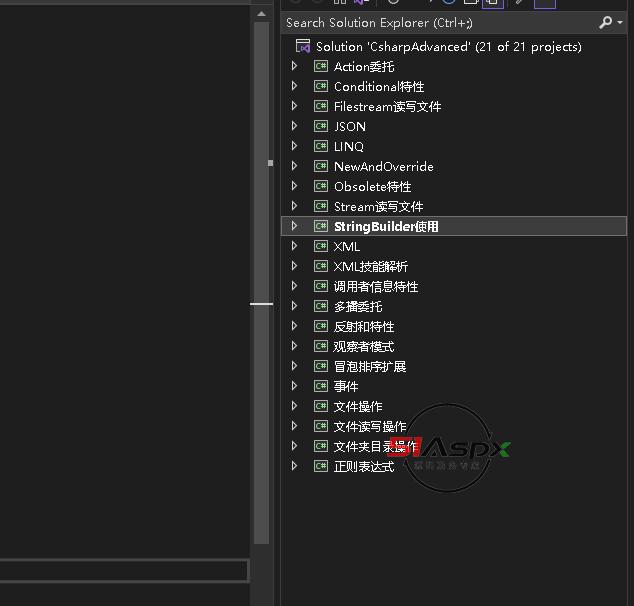The width and height of the screenshot is (634, 606).
Task: Click the C# project icon for 文件读写操作
Action: pos(321,426)
